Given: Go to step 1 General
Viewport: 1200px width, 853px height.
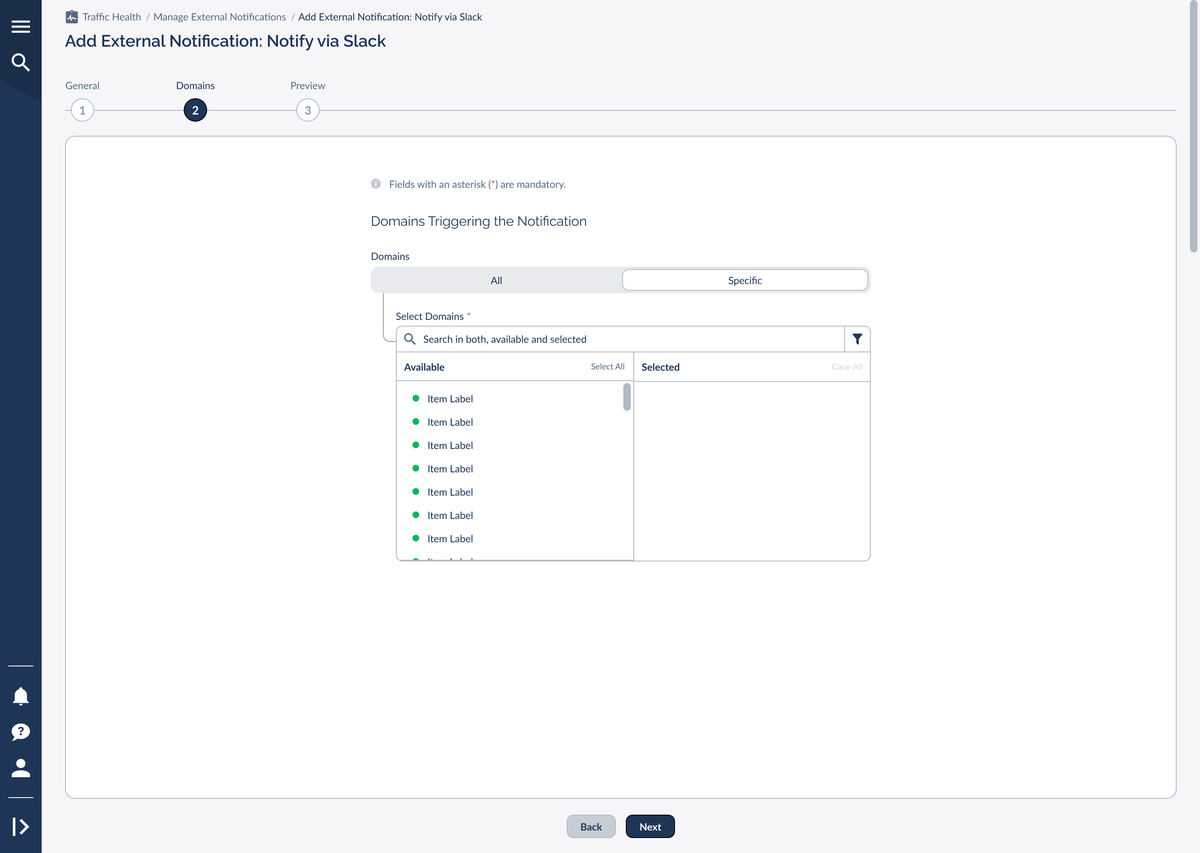Looking at the screenshot, I should coord(82,110).
